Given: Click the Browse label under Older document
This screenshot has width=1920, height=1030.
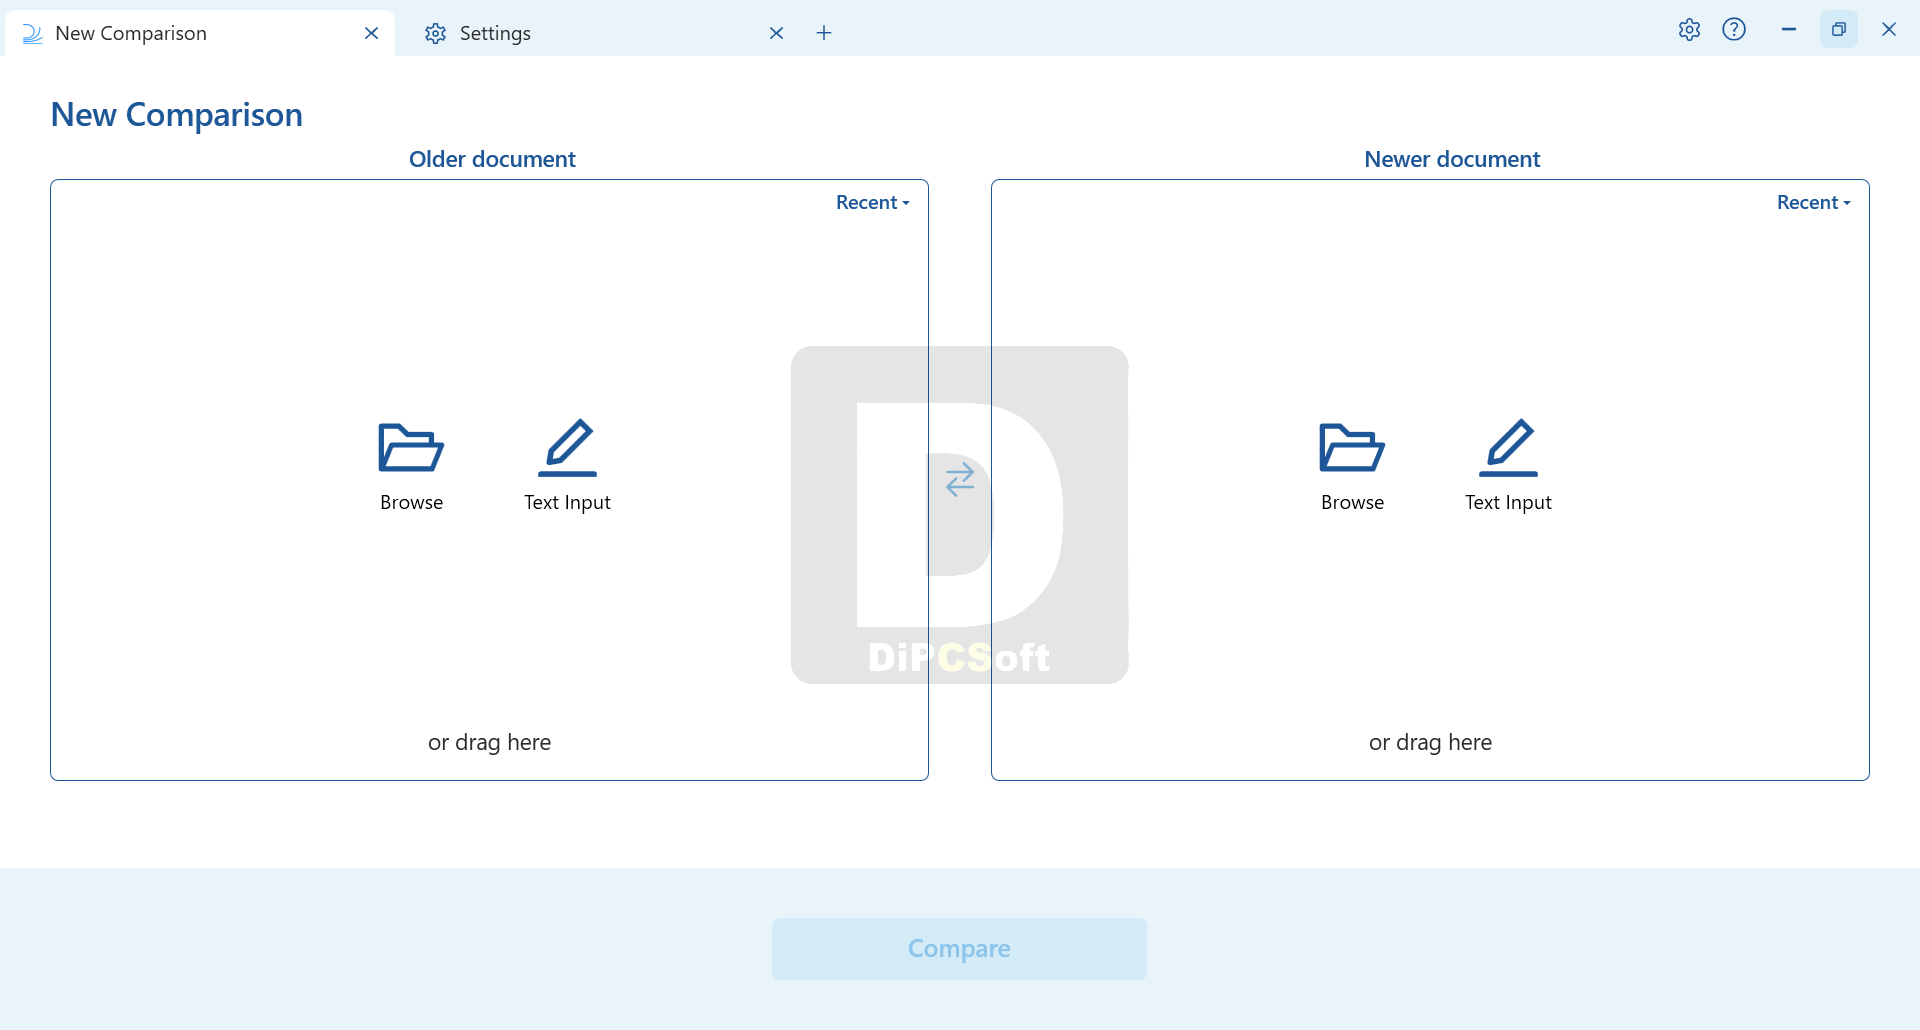Looking at the screenshot, I should click(411, 502).
